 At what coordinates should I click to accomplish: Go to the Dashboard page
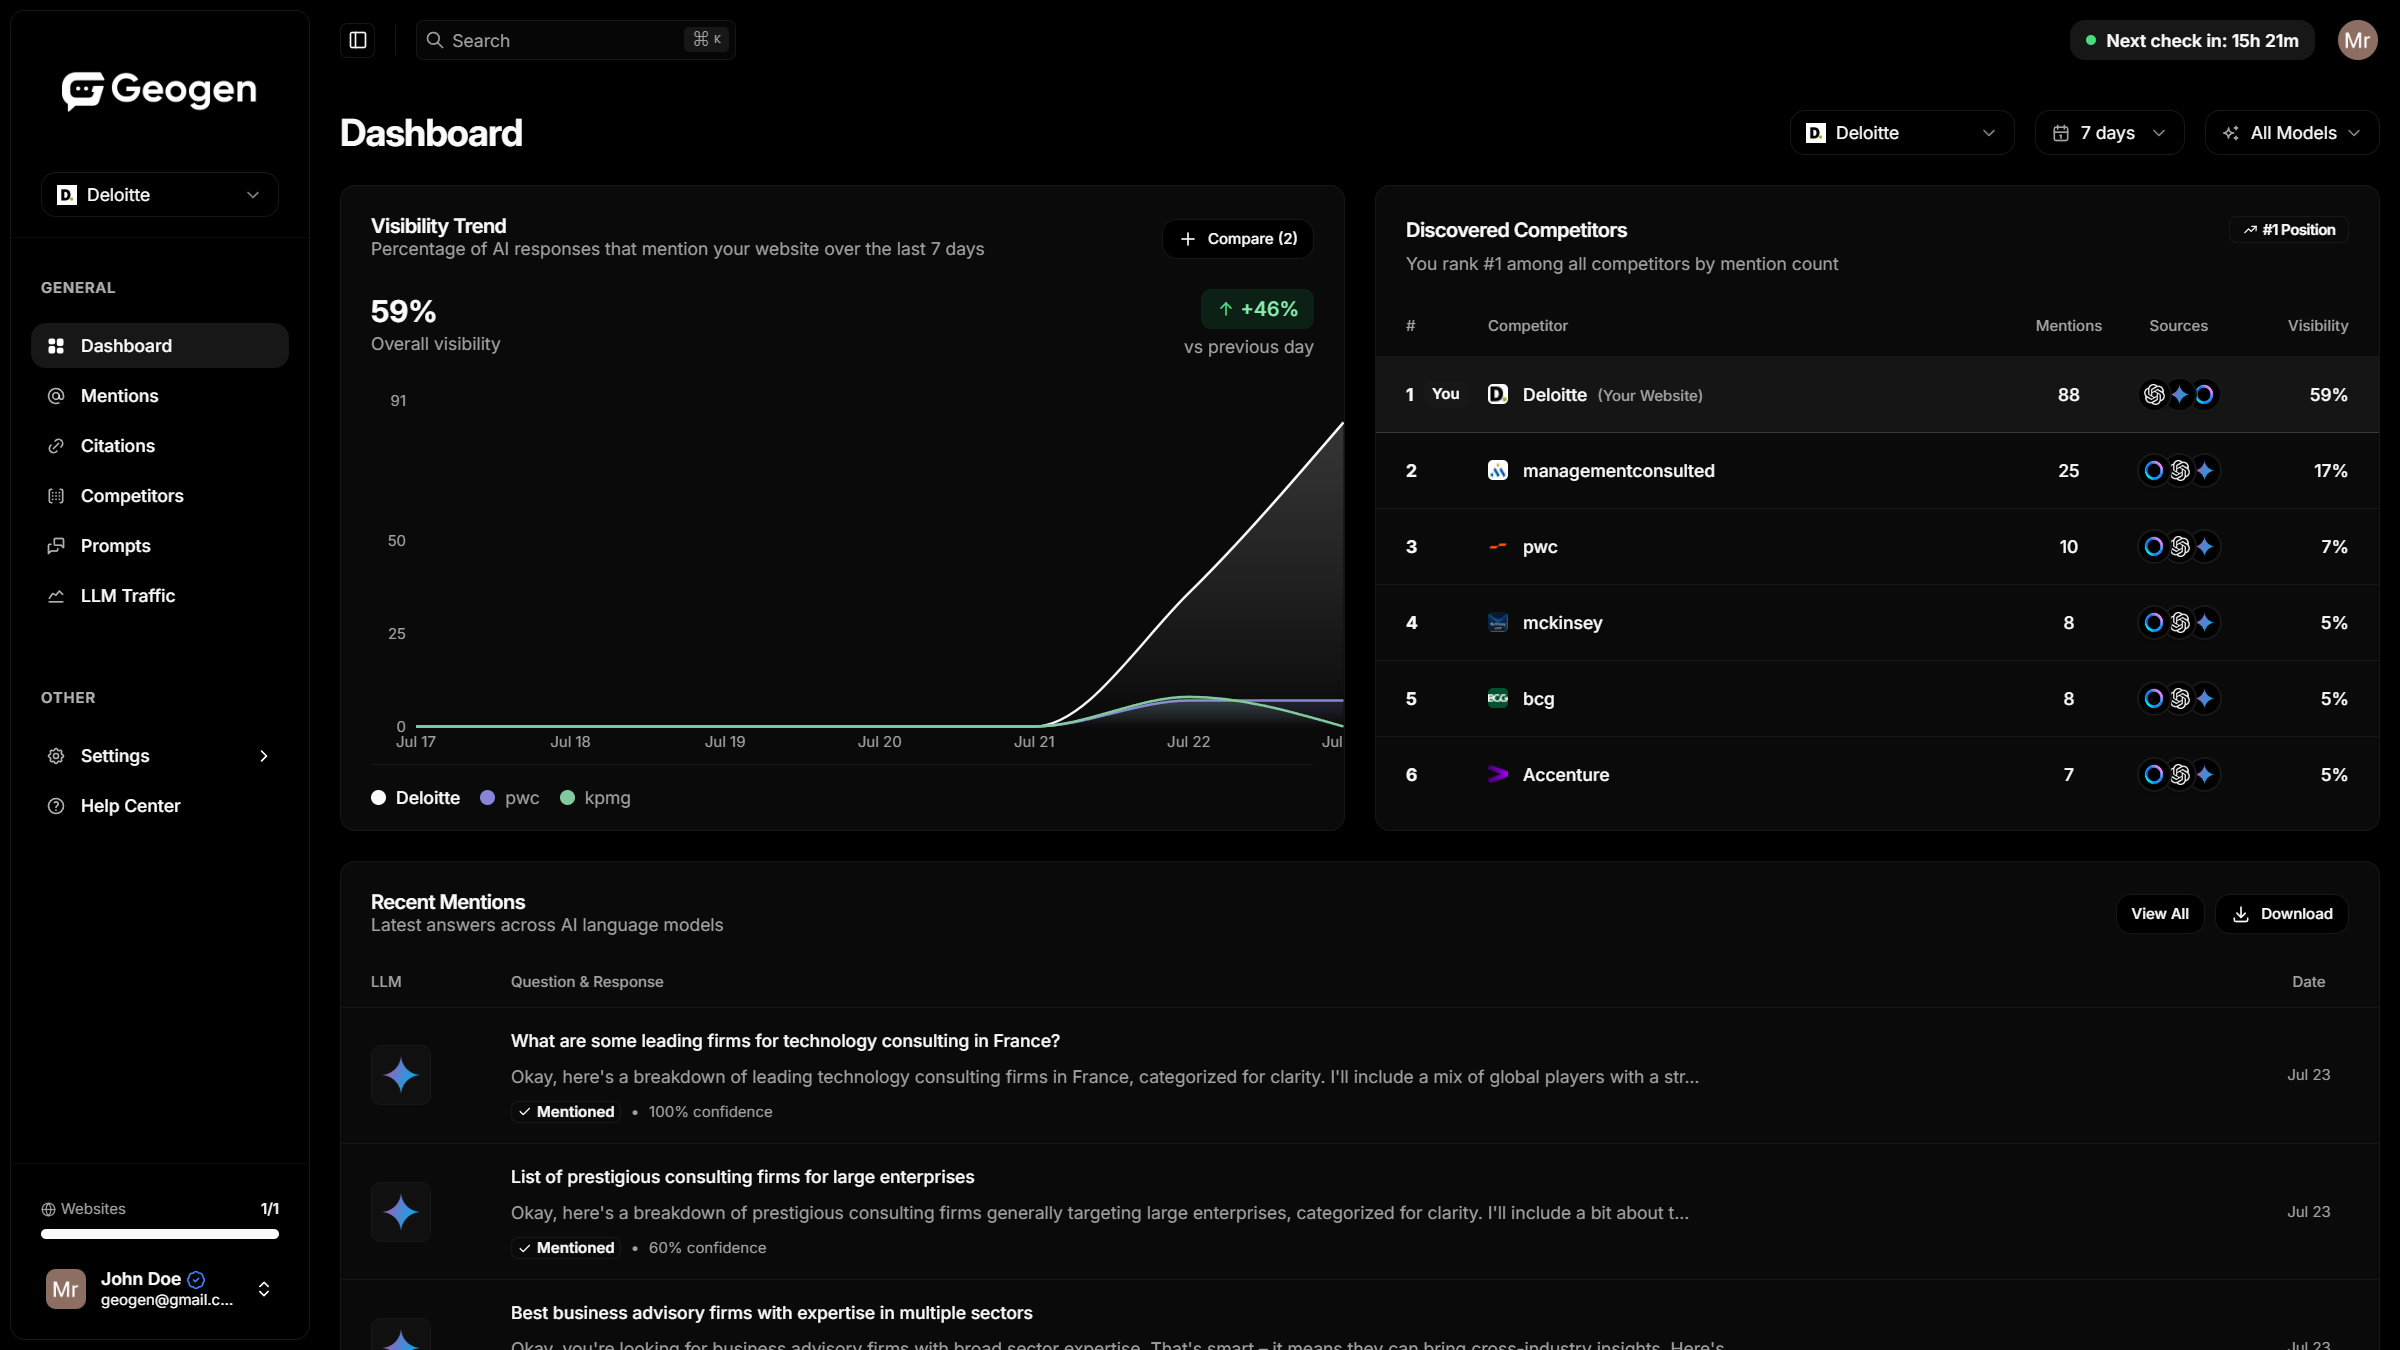coord(160,346)
